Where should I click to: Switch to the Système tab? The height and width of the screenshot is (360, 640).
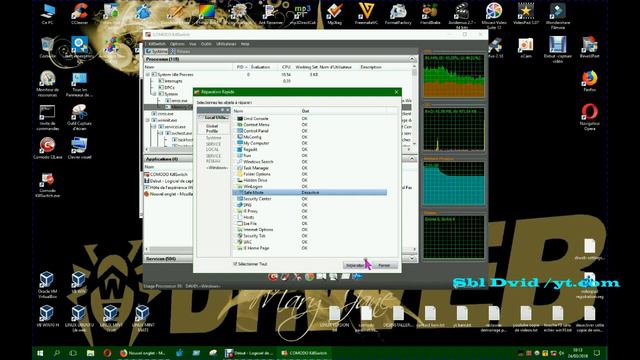pos(157,51)
